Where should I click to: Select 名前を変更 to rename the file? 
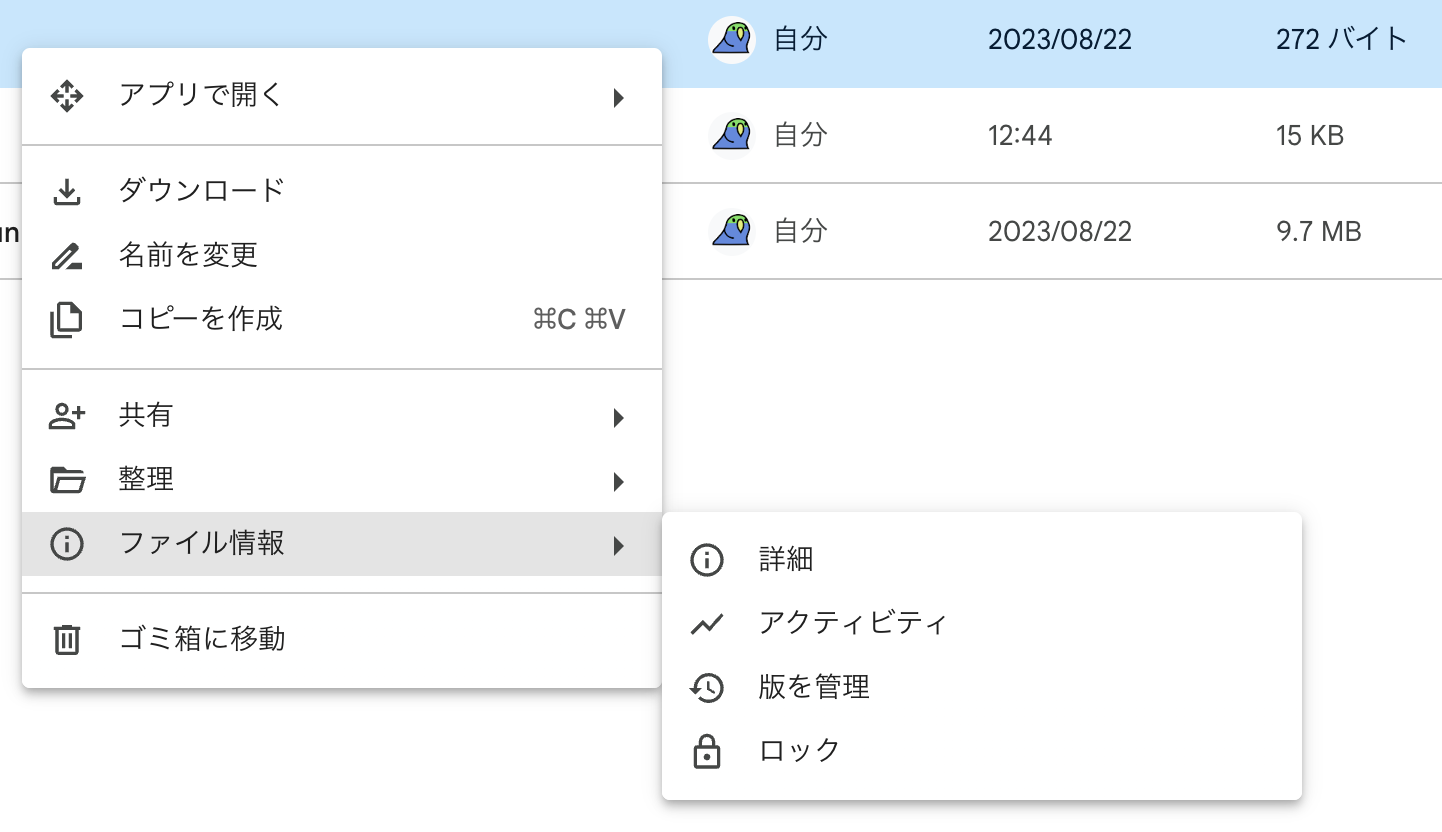(342, 255)
